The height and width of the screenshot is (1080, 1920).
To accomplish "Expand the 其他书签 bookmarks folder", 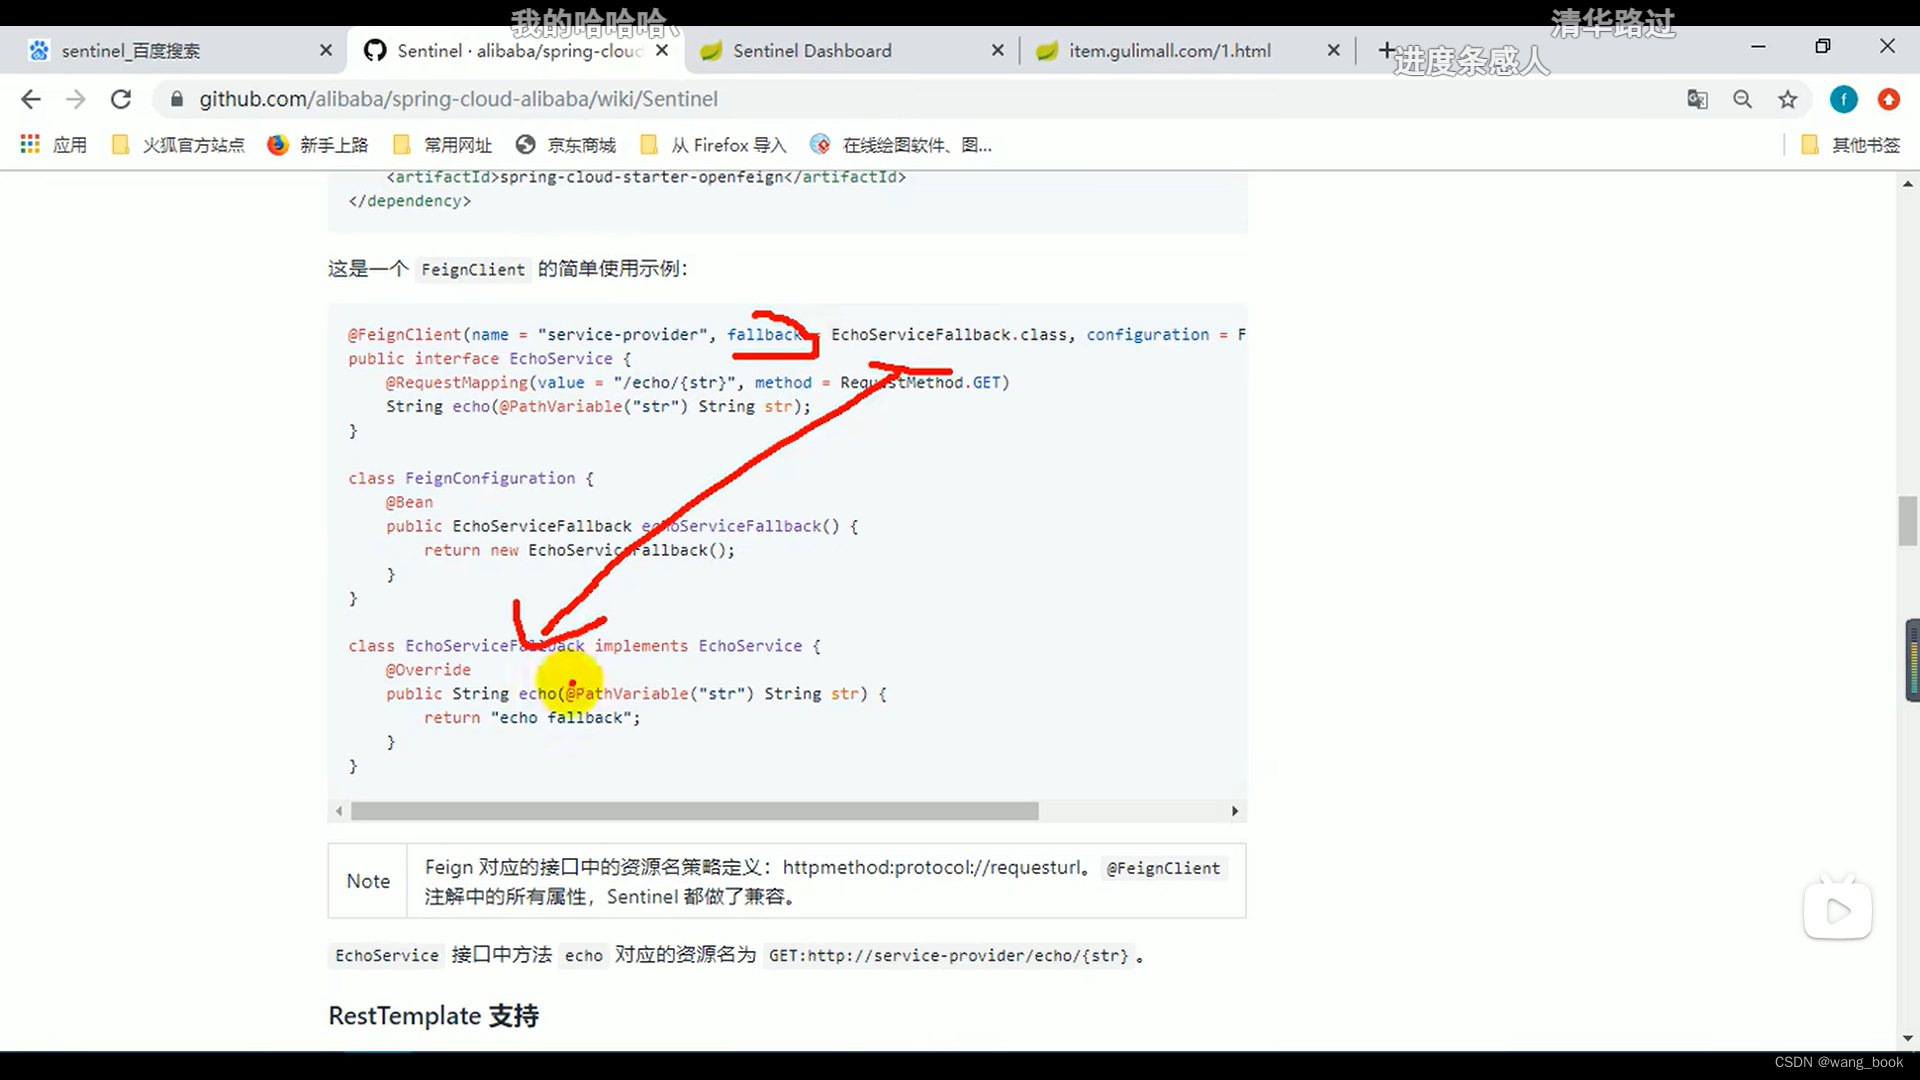I will pyautogui.click(x=1851, y=144).
